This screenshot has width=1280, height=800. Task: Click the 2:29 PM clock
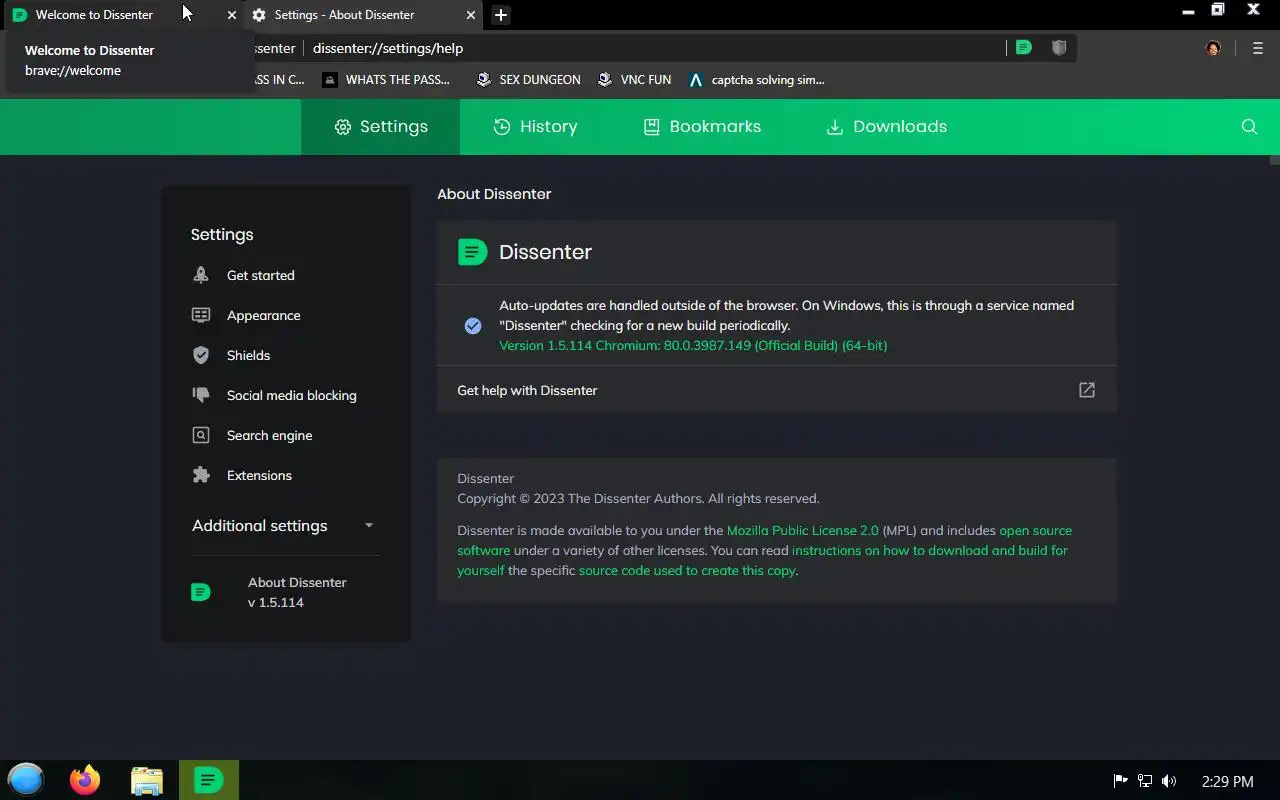coord(1227,781)
